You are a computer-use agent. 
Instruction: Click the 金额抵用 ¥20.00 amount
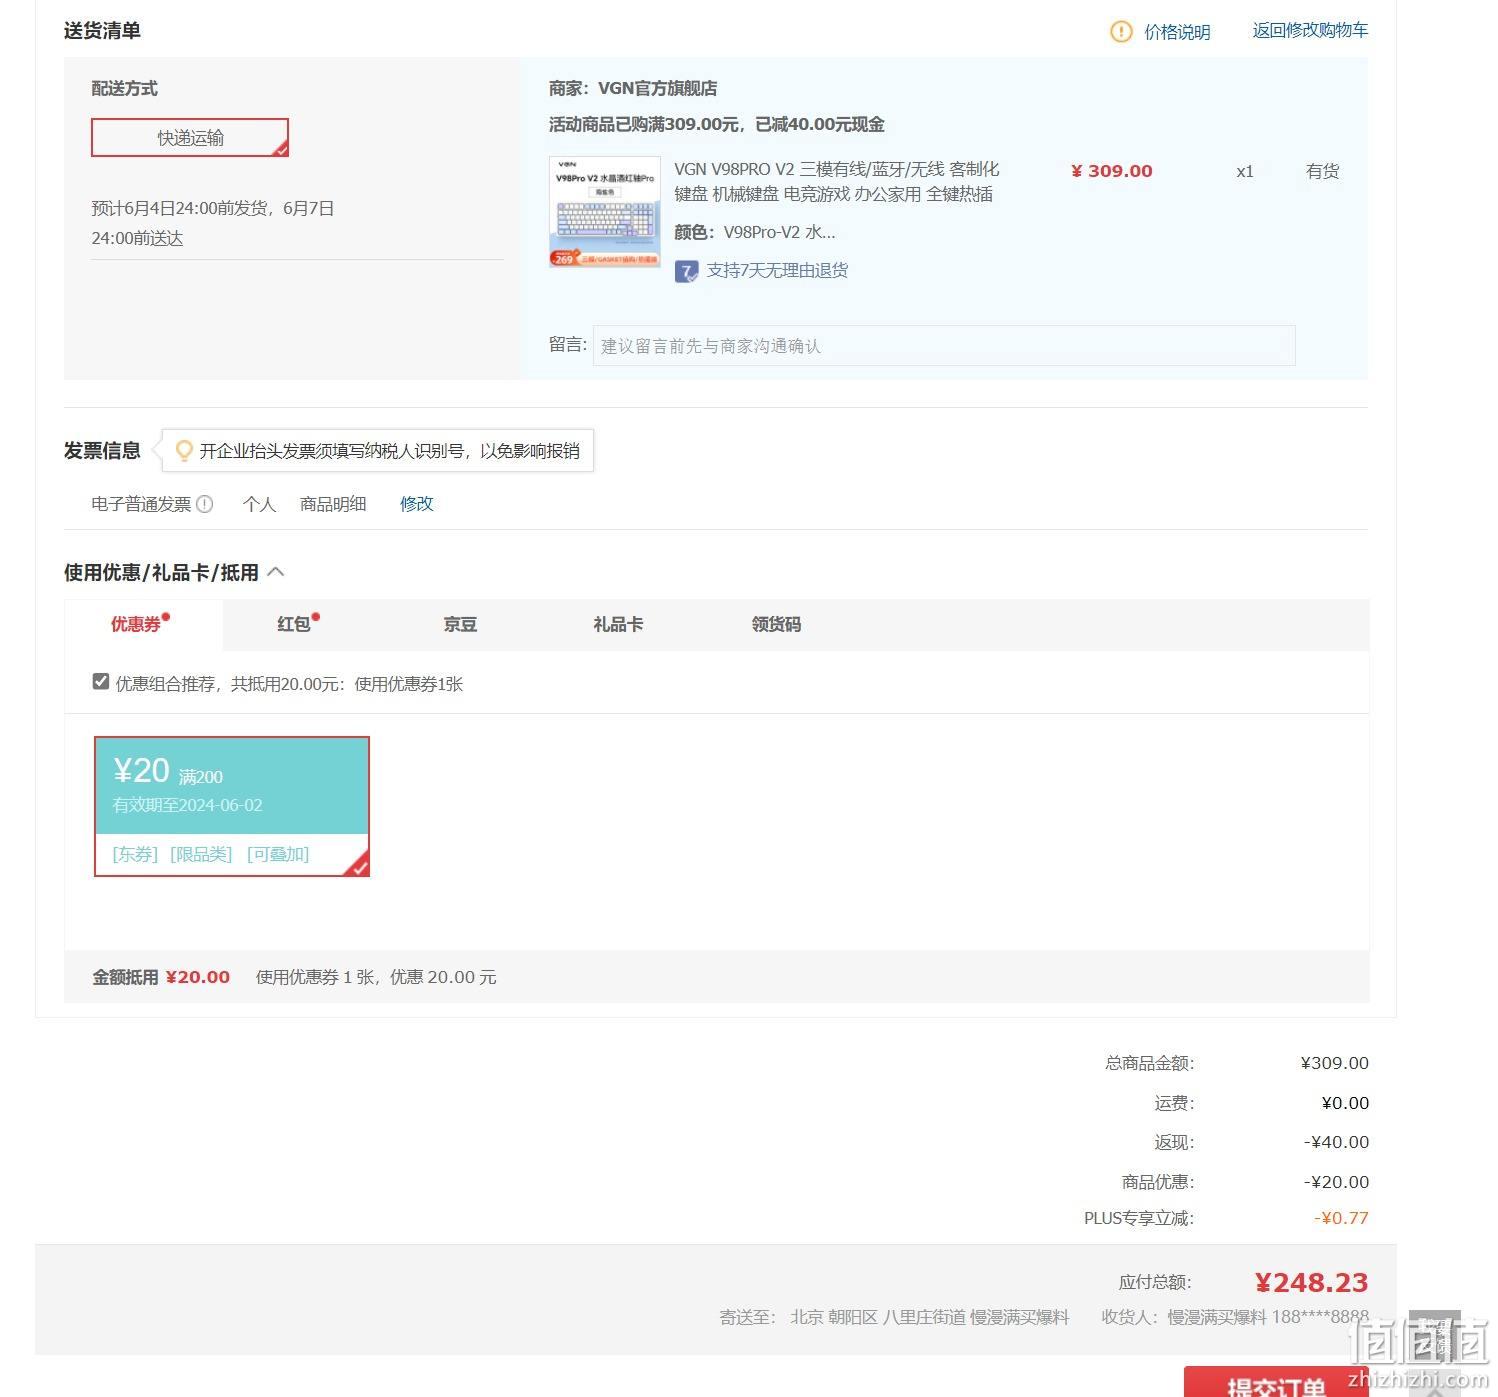tap(197, 977)
